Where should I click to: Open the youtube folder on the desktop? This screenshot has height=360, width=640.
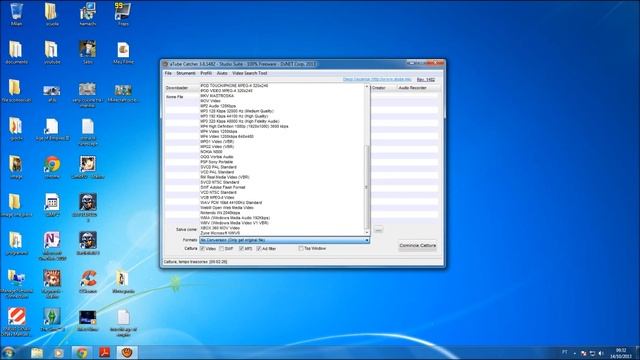[52, 52]
